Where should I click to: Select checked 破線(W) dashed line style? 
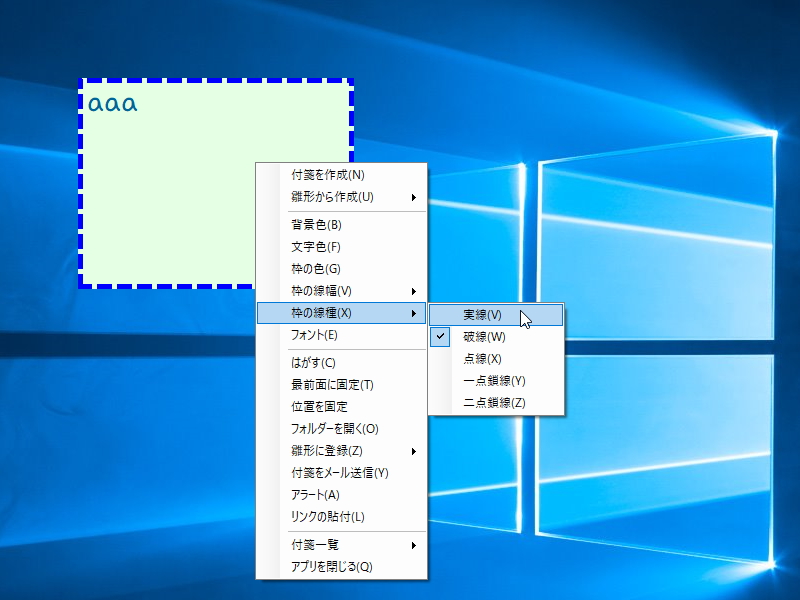[x=496, y=337]
